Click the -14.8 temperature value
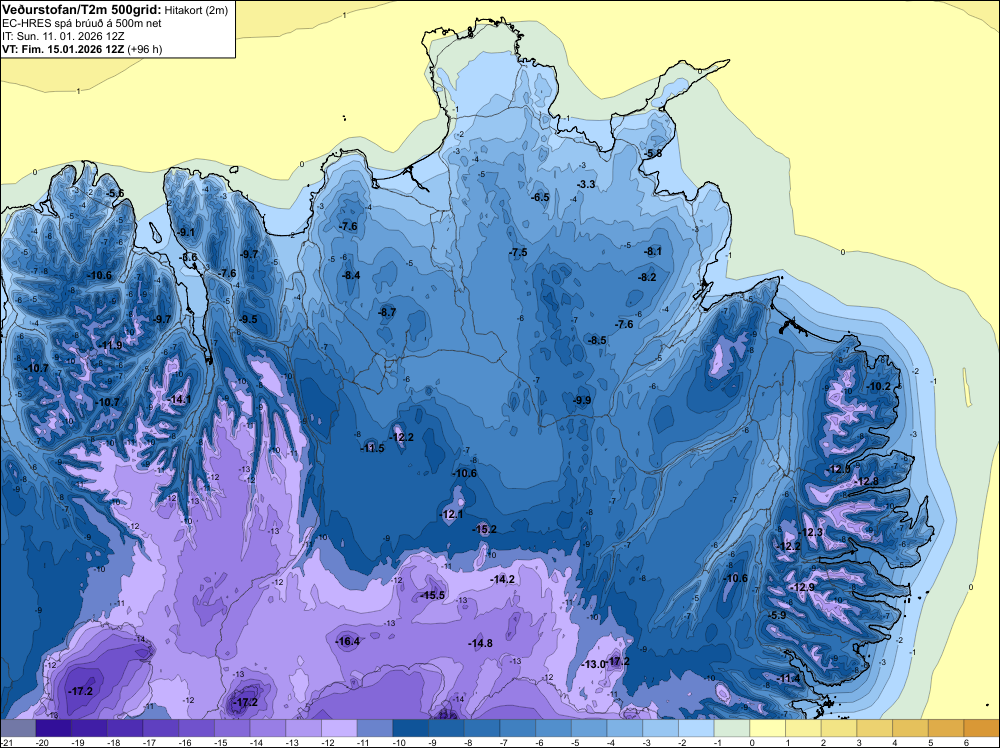The image size is (1000, 748). tap(480, 643)
